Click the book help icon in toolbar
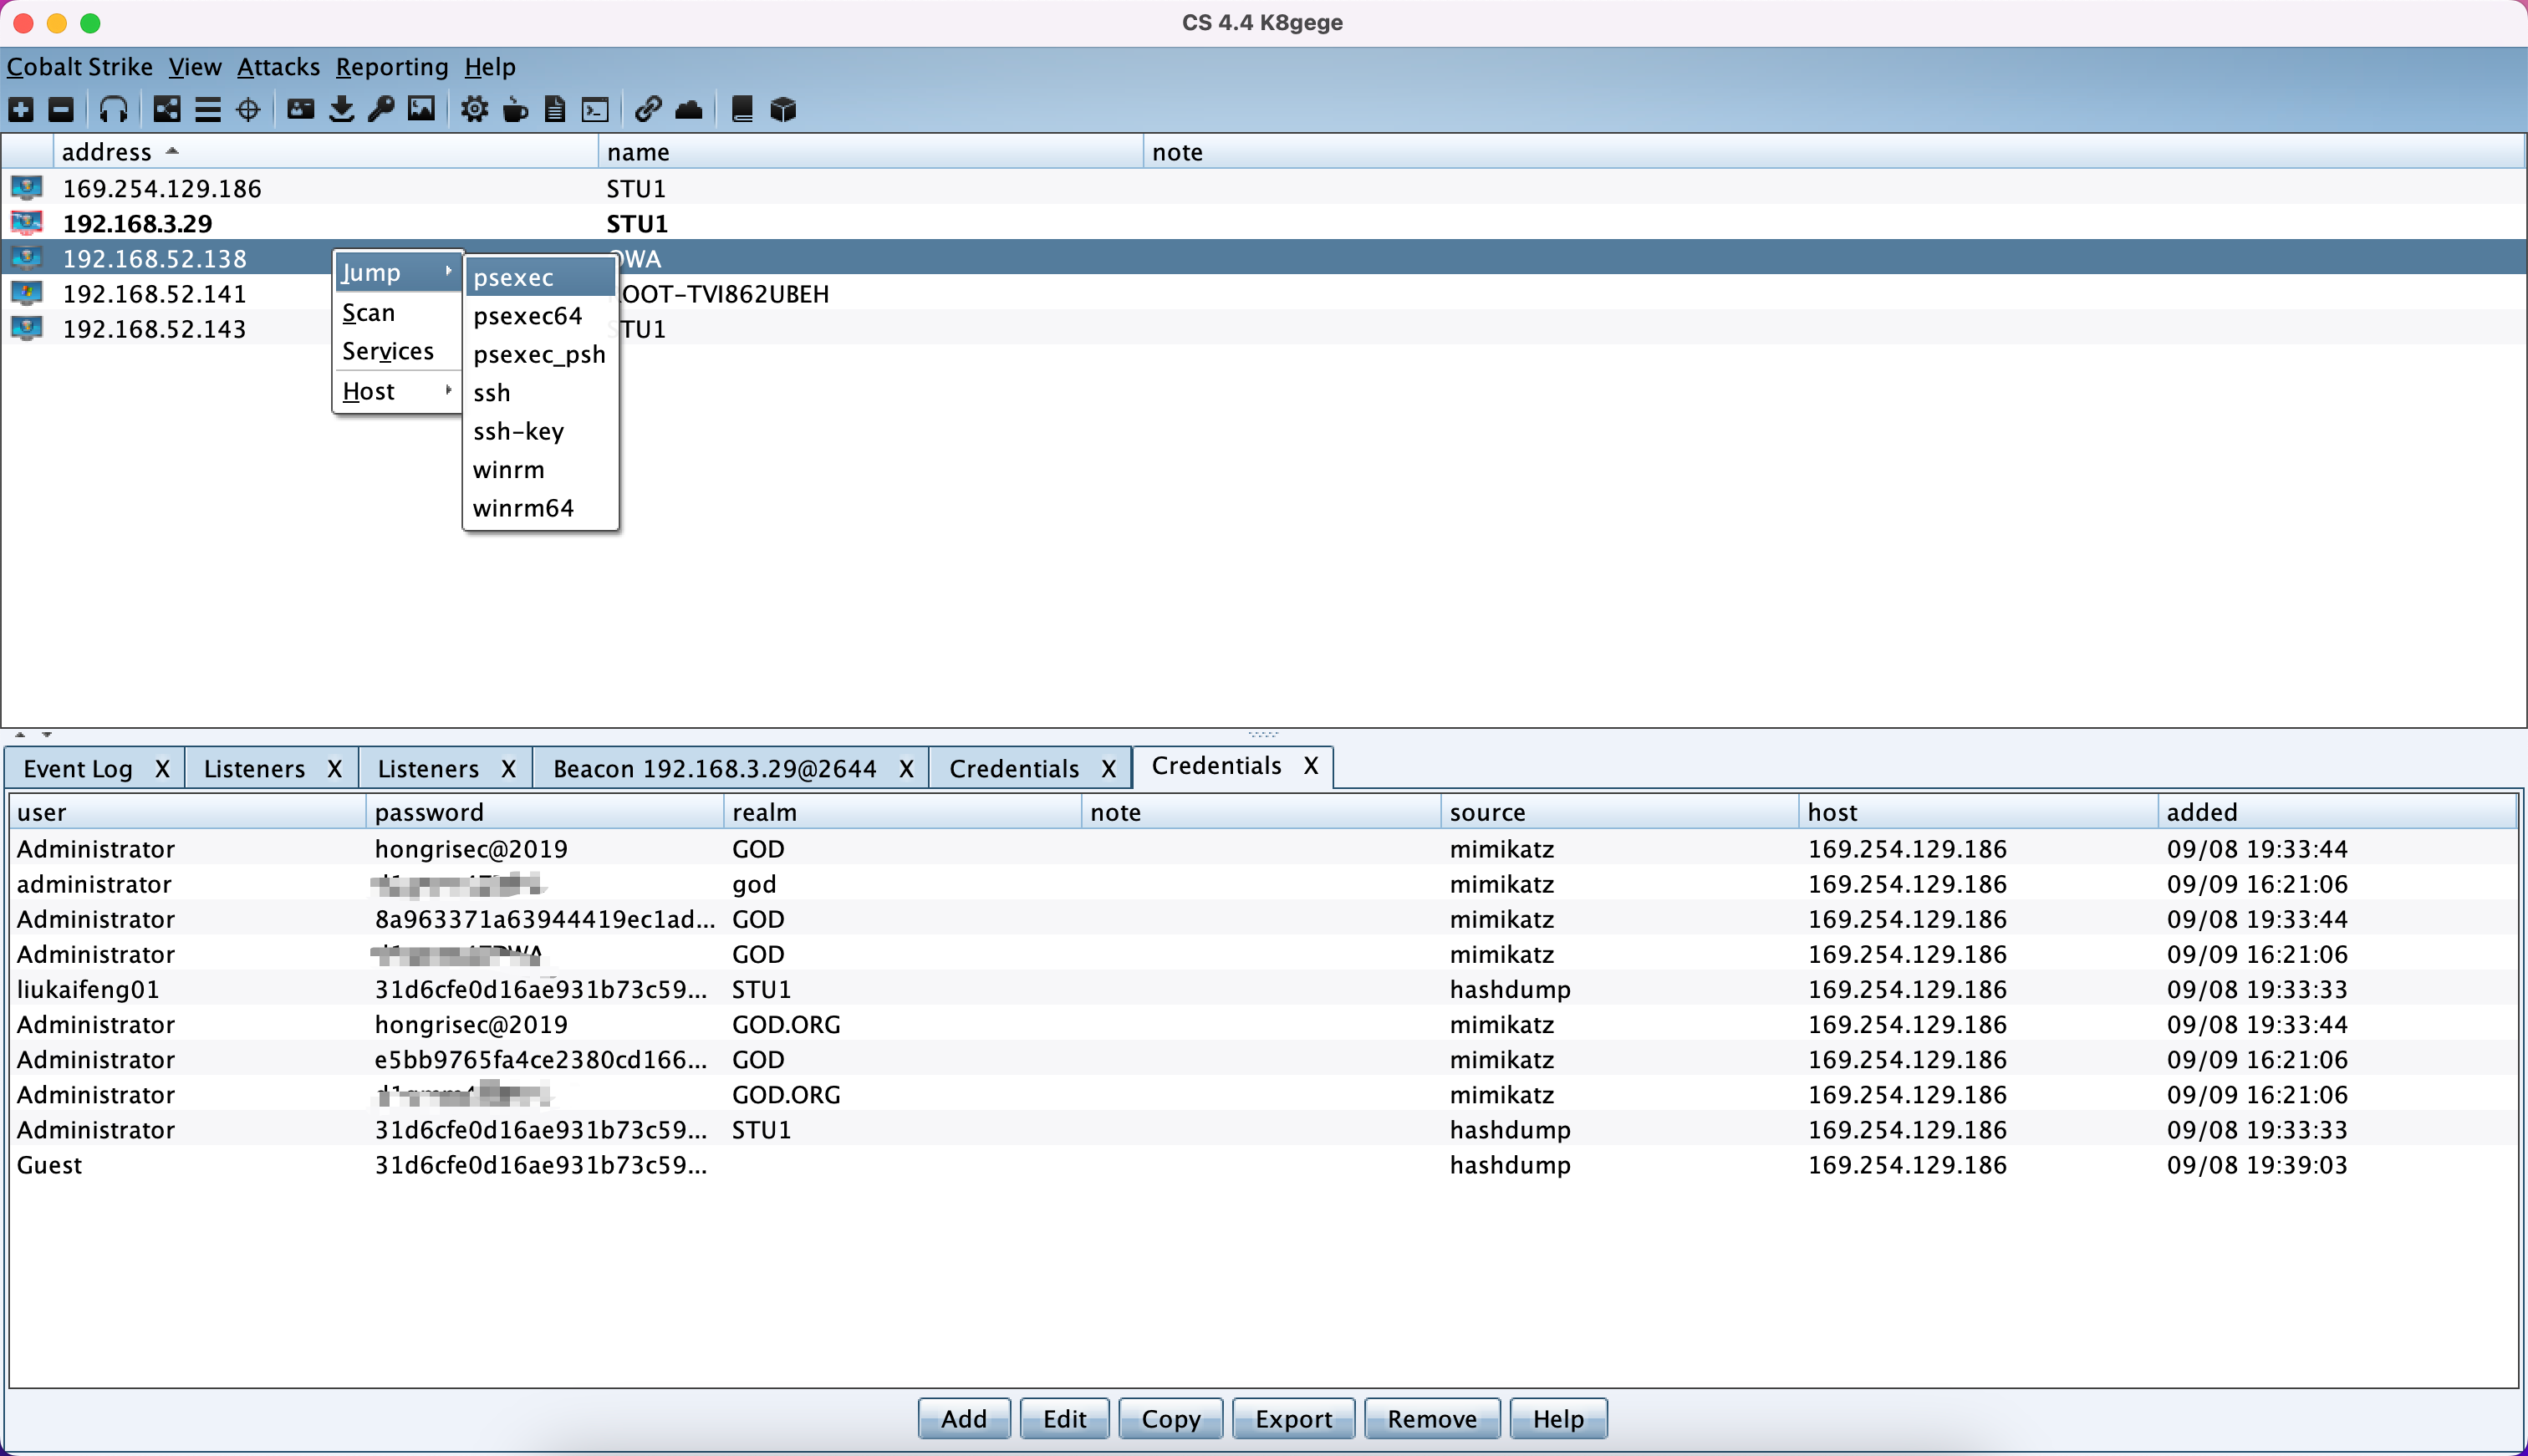Image resolution: width=2528 pixels, height=1456 pixels. (742, 109)
